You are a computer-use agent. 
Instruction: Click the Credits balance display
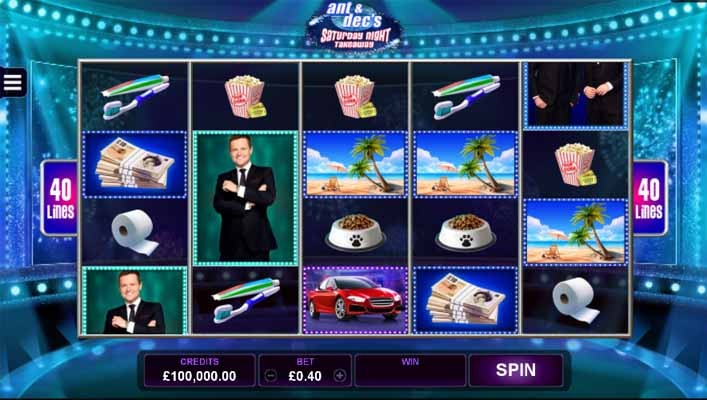[x=199, y=370]
